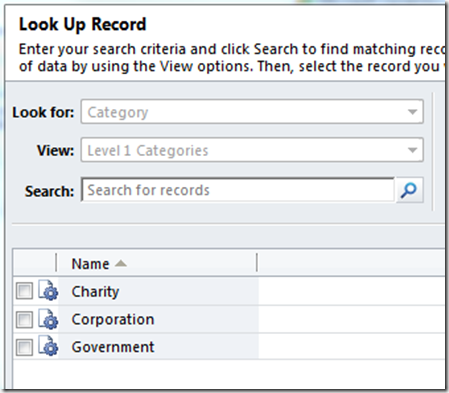The image size is (449, 393).
Task: Click the Look for dropdown arrow
Action: [413, 112]
